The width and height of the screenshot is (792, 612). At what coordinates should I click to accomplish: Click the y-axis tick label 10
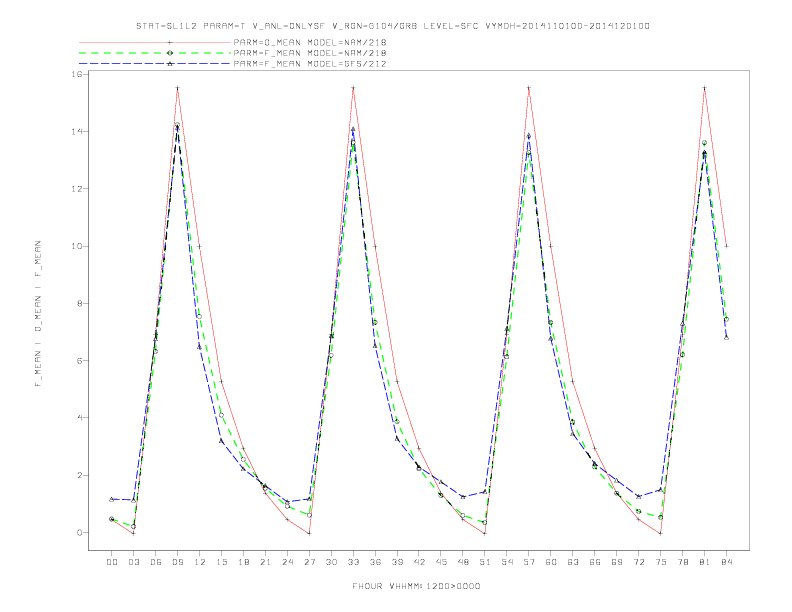77,246
